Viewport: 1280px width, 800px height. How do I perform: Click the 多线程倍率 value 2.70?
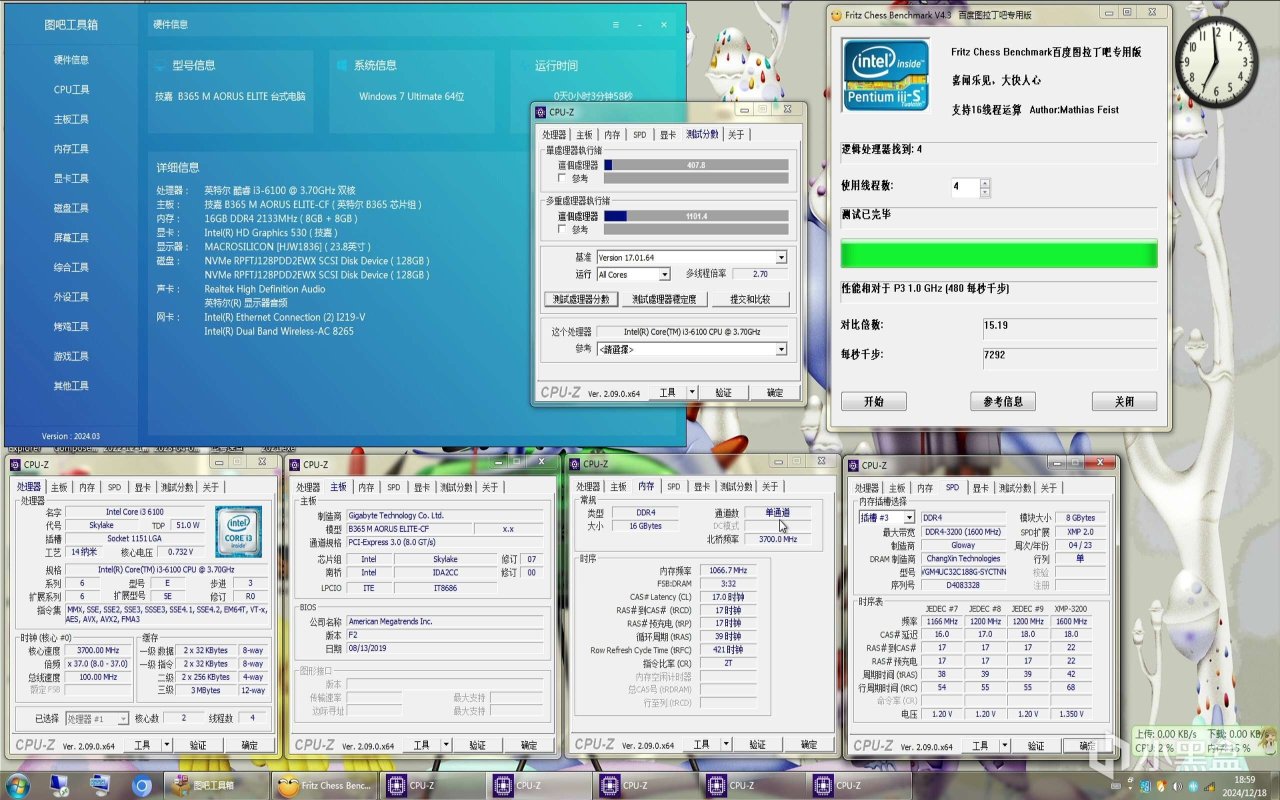click(760, 274)
